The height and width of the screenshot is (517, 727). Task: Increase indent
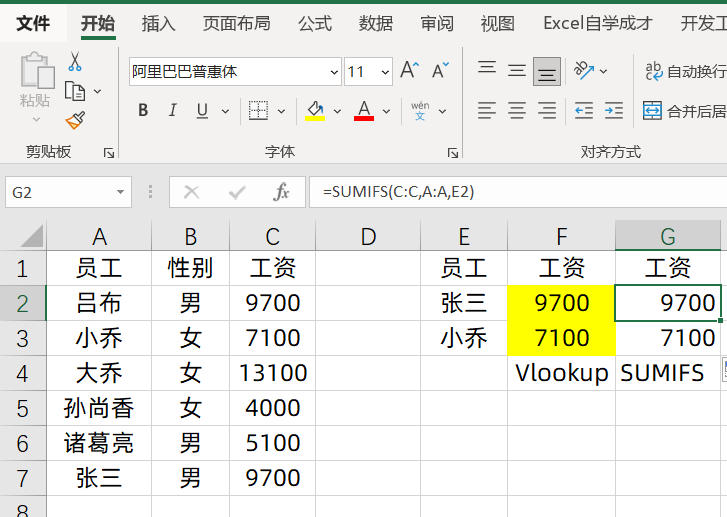click(x=614, y=111)
